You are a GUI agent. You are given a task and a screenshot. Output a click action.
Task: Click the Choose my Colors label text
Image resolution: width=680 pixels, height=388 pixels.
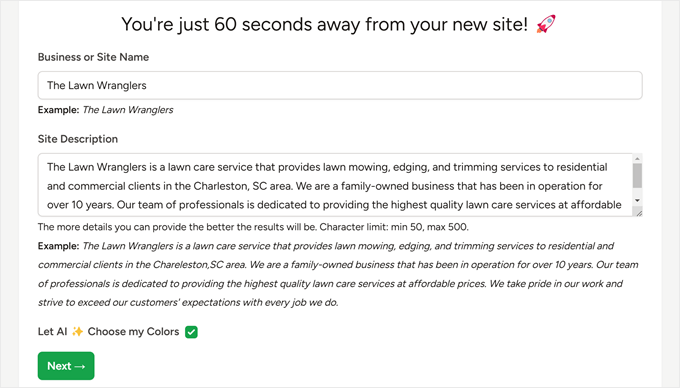133,332
